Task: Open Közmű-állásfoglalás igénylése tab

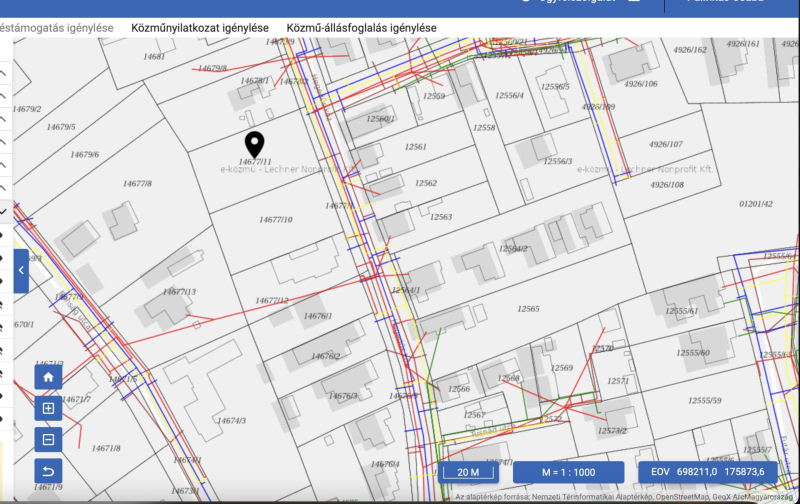Action: coord(361,28)
